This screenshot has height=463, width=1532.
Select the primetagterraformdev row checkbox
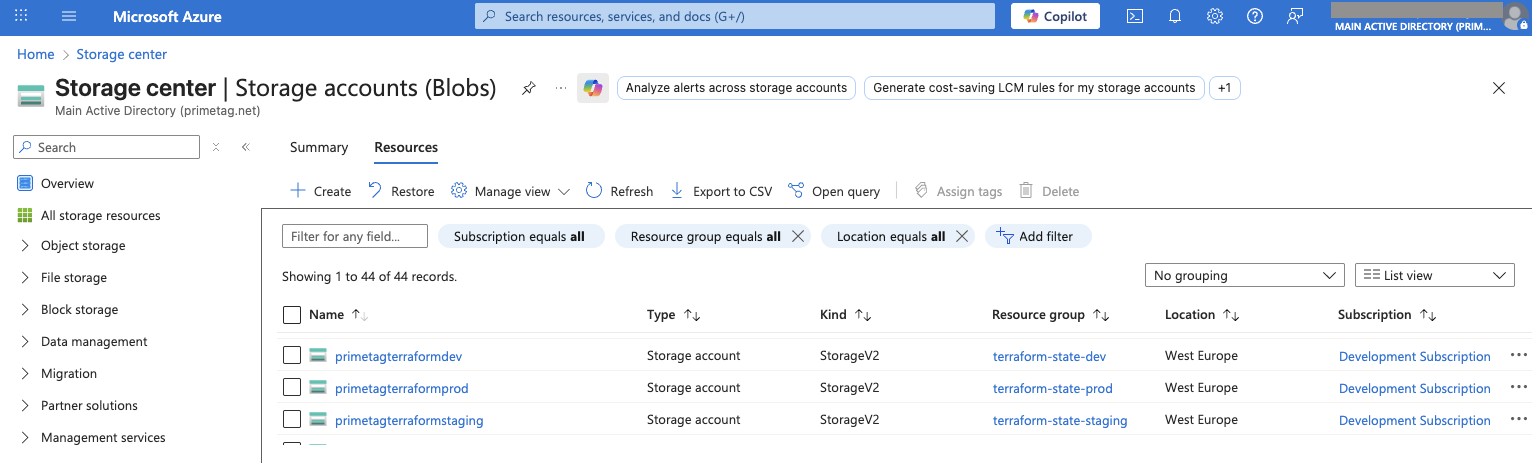292,355
